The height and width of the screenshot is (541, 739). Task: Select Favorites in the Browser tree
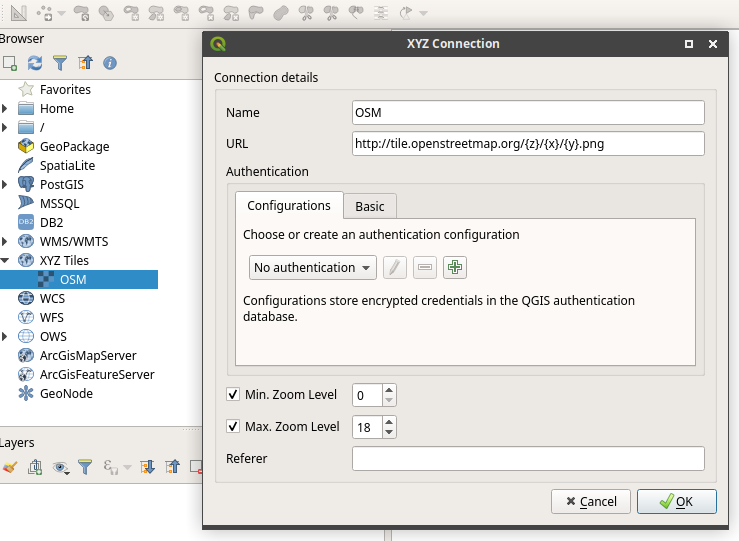[x=65, y=89]
